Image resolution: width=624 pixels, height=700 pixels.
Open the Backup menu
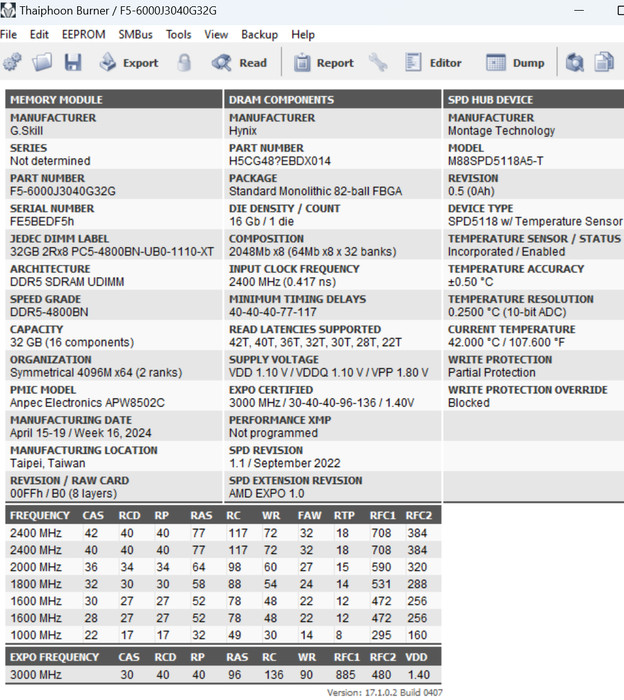(259, 34)
